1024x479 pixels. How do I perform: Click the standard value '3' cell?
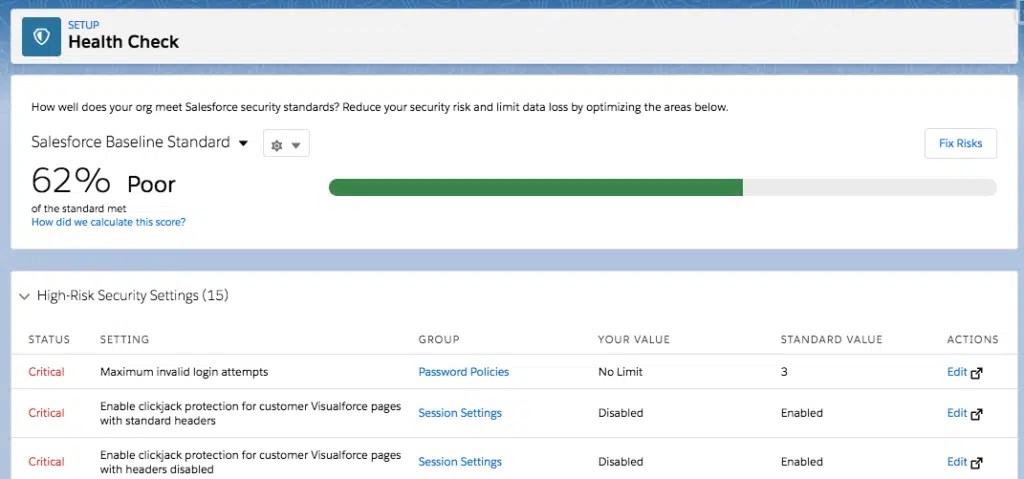[x=784, y=372]
